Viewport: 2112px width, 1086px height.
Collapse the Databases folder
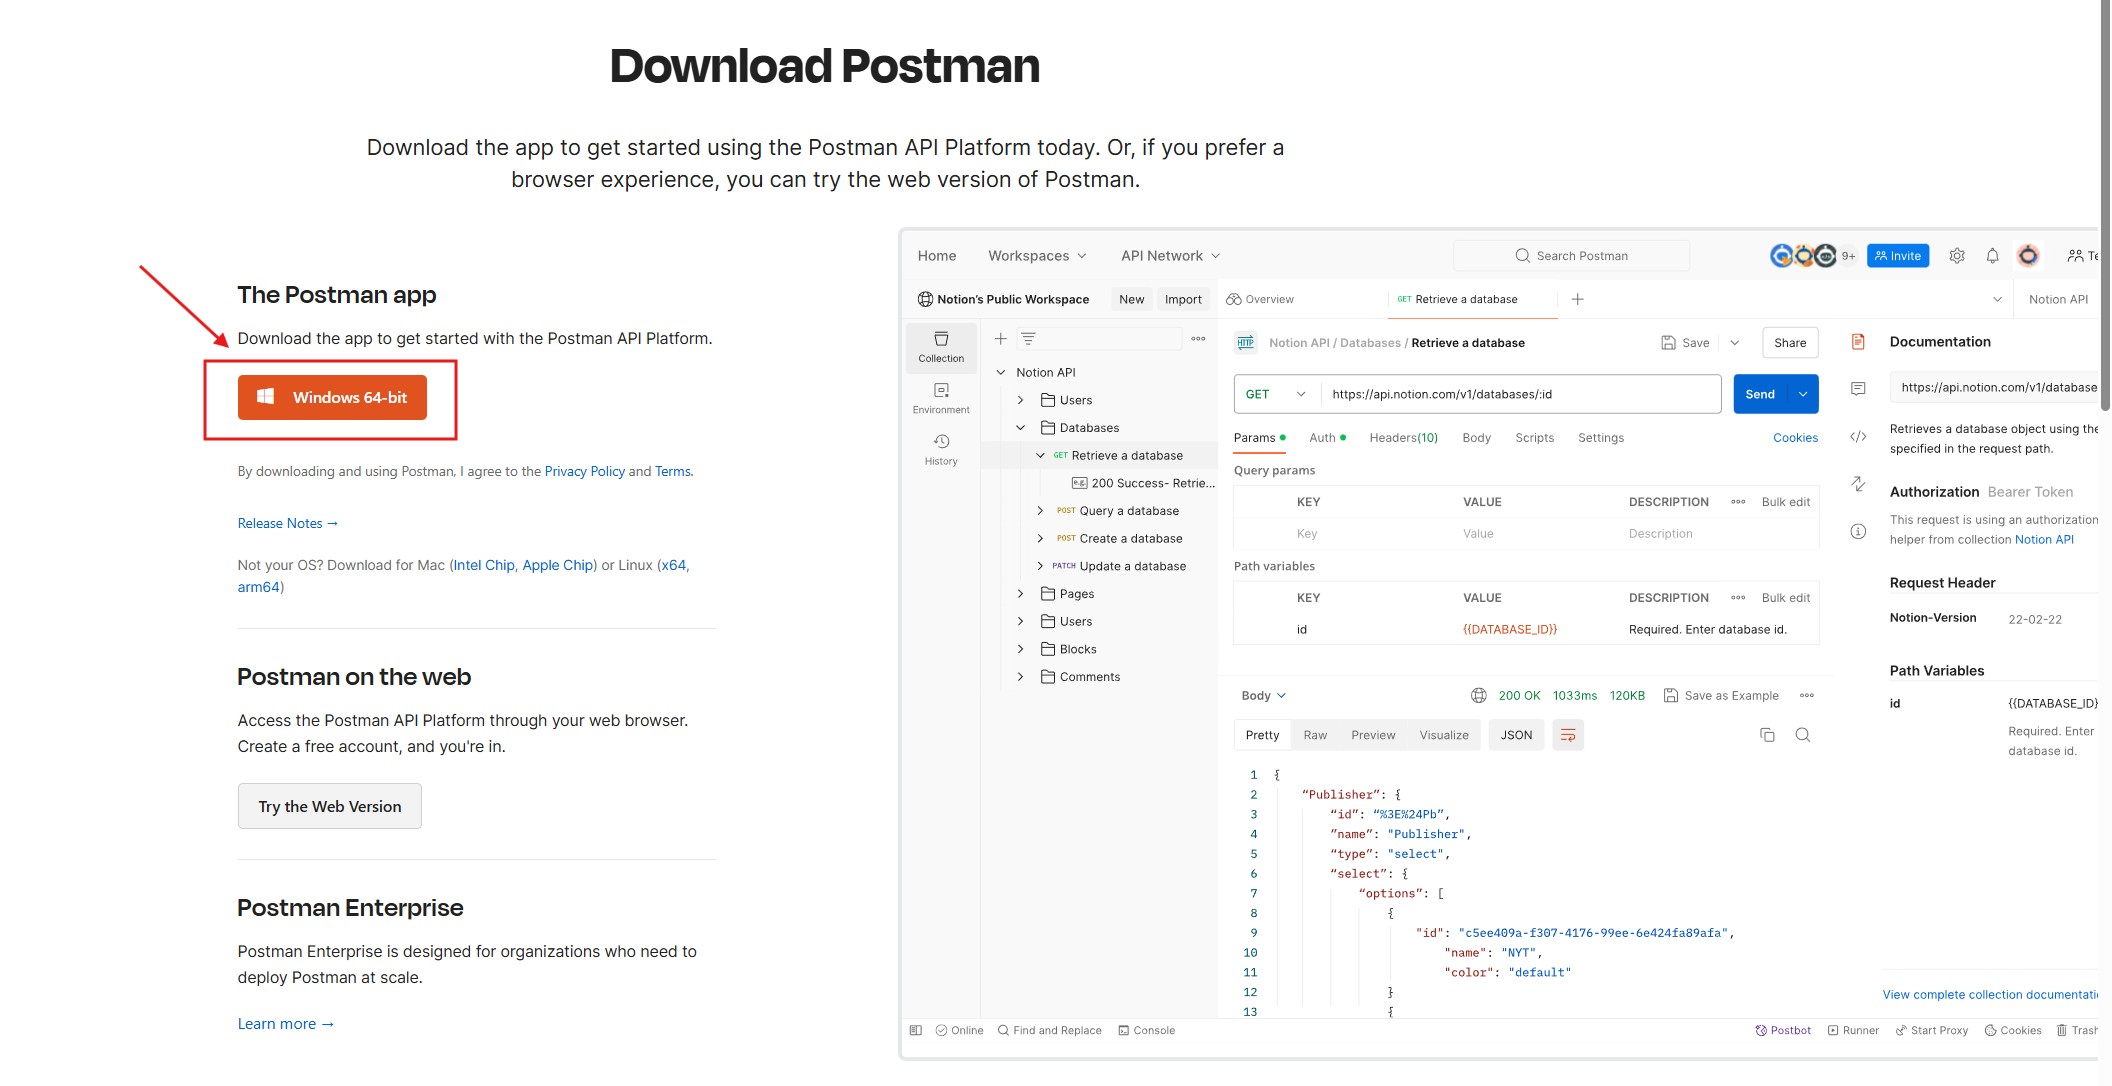tap(1020, 428)
